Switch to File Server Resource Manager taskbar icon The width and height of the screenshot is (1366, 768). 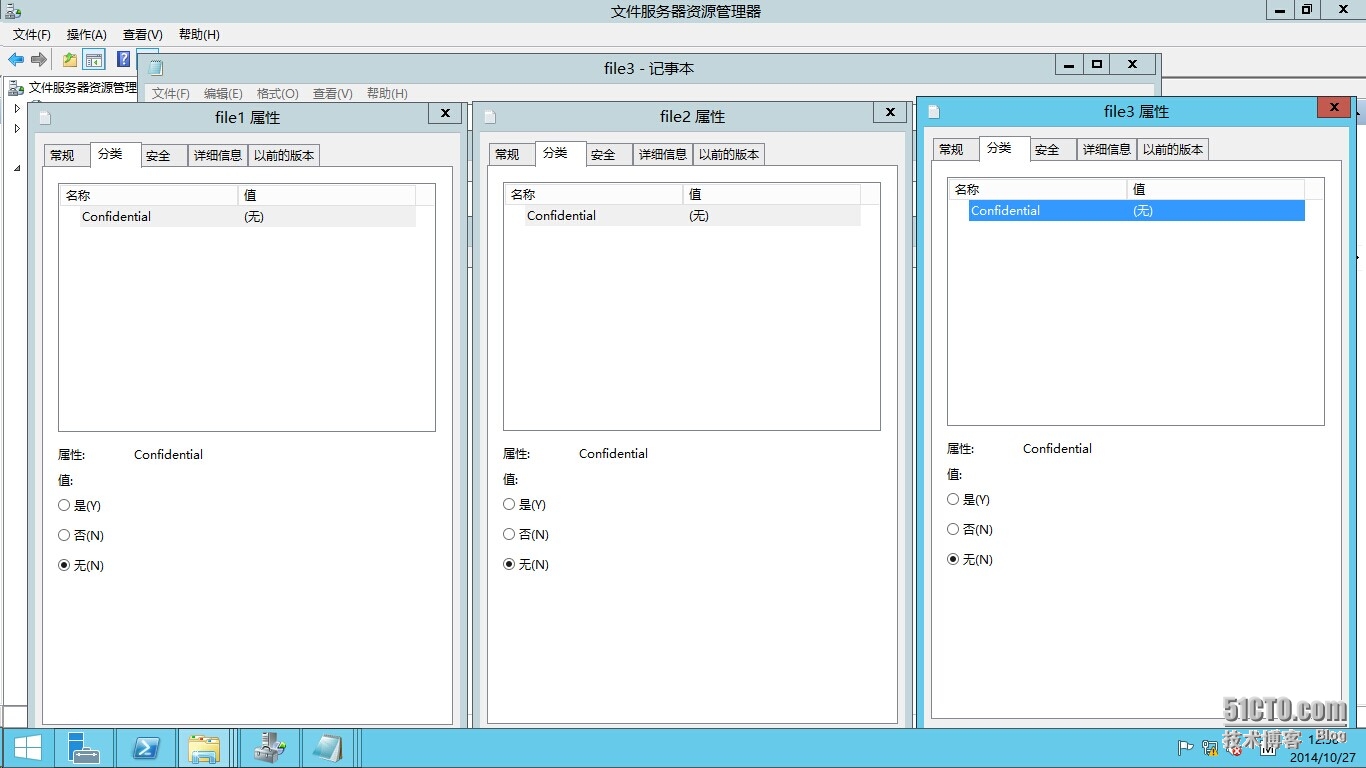[270, 748]
